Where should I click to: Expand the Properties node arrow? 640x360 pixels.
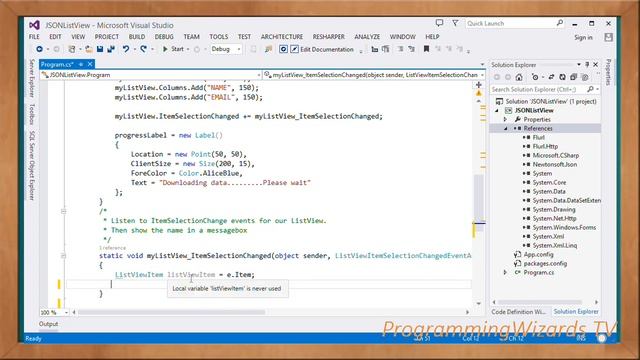[505, 120]
